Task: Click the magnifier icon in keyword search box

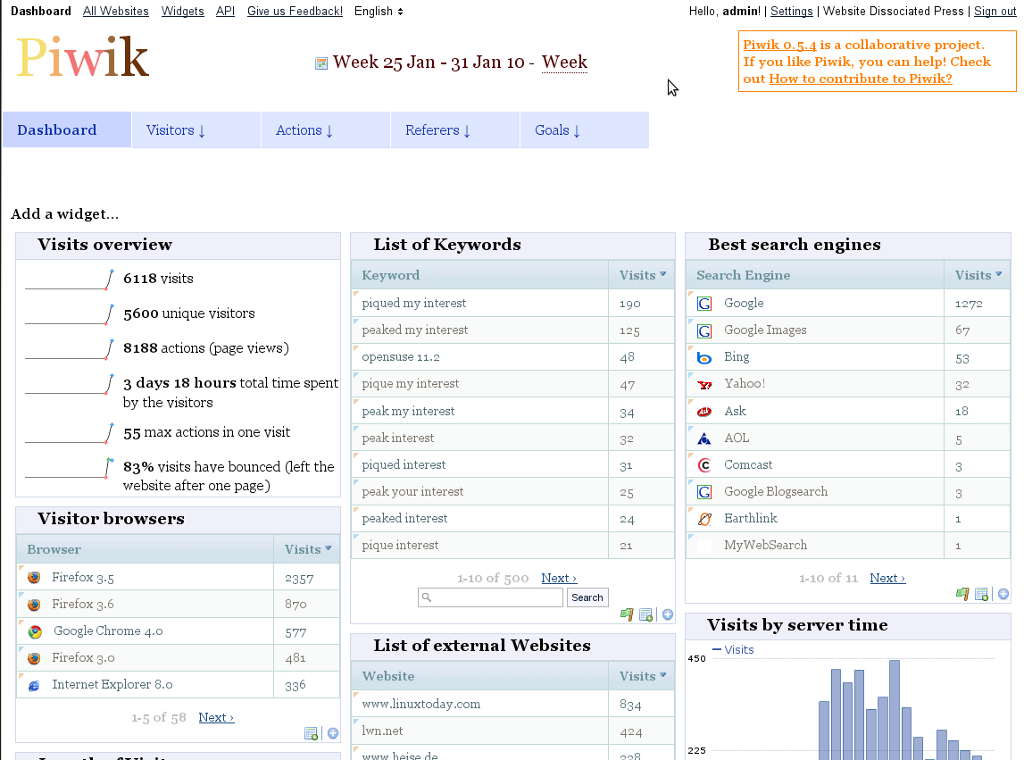Action: pos(426,597)
